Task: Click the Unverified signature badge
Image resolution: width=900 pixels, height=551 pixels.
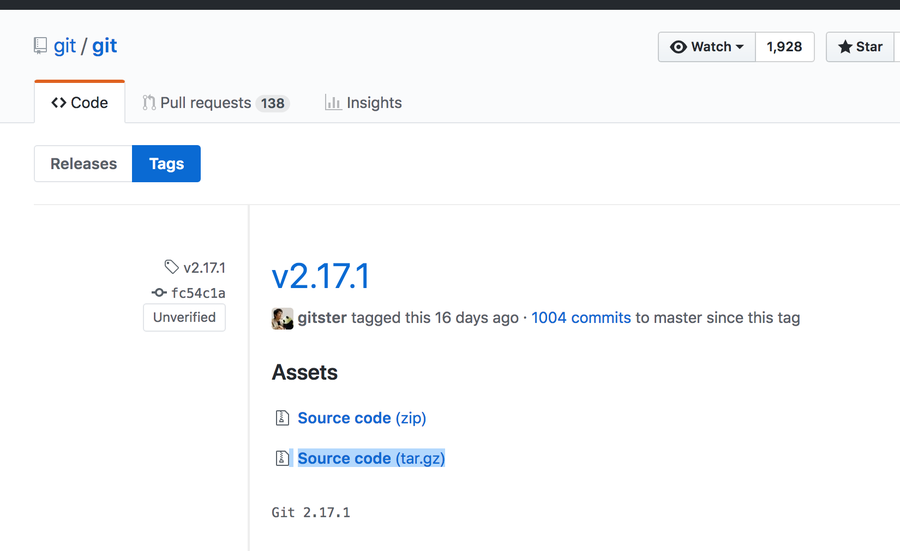Action: tap(184, 317)
